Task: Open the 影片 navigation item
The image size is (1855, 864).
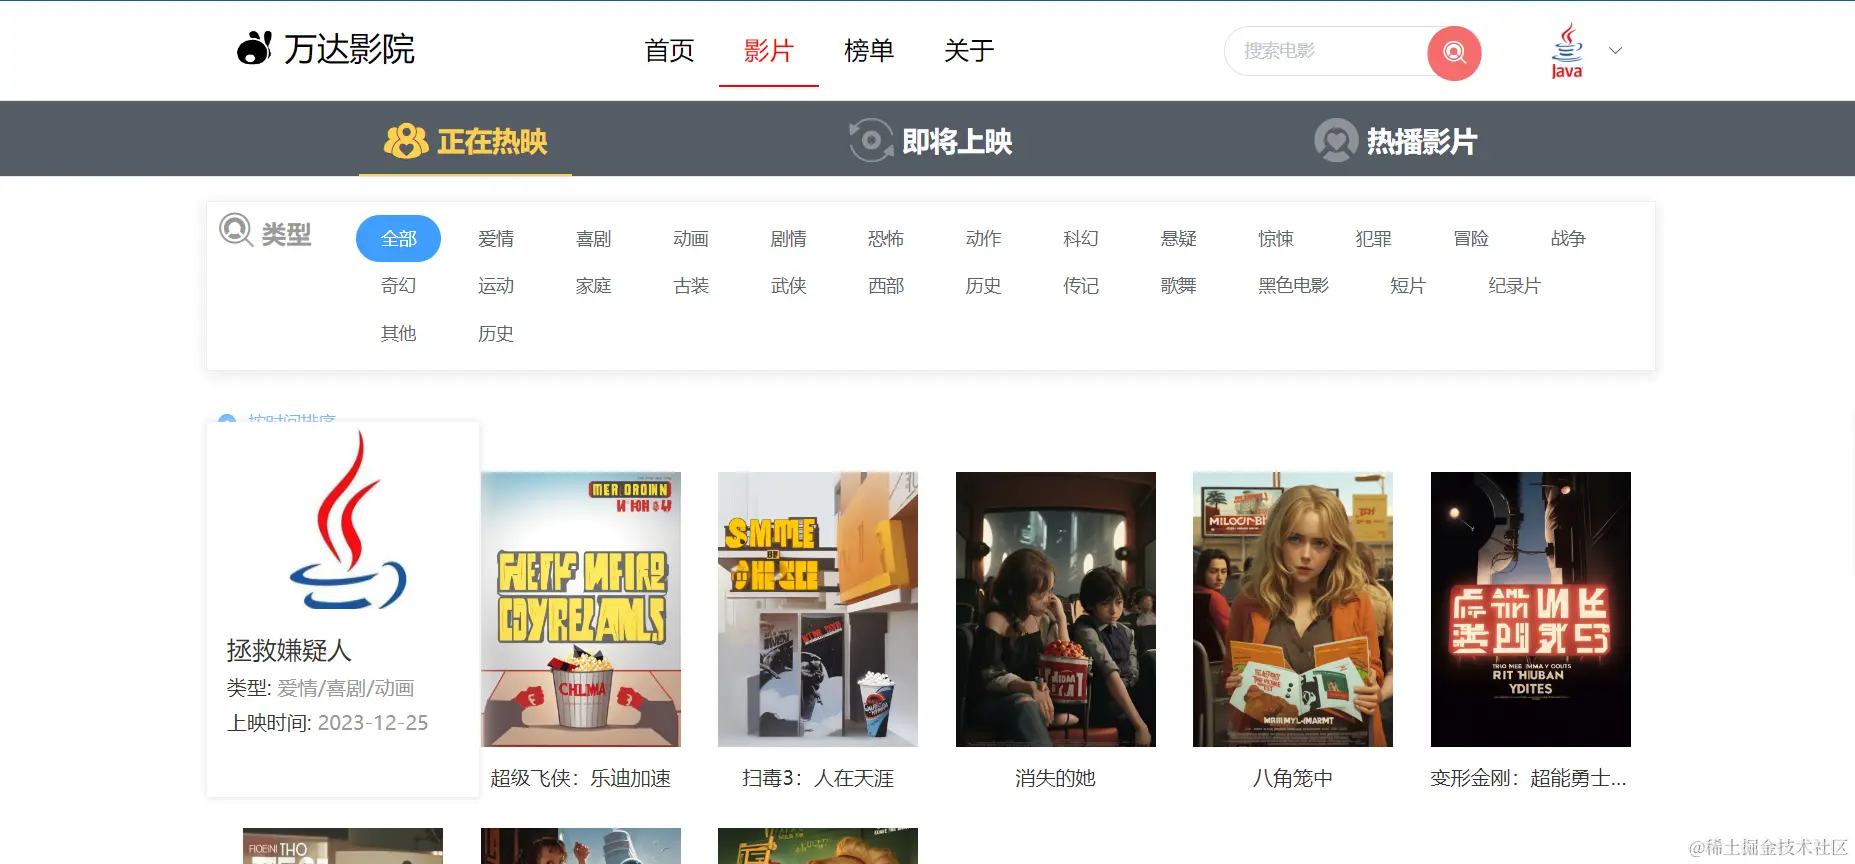Action: coord(769,50)
